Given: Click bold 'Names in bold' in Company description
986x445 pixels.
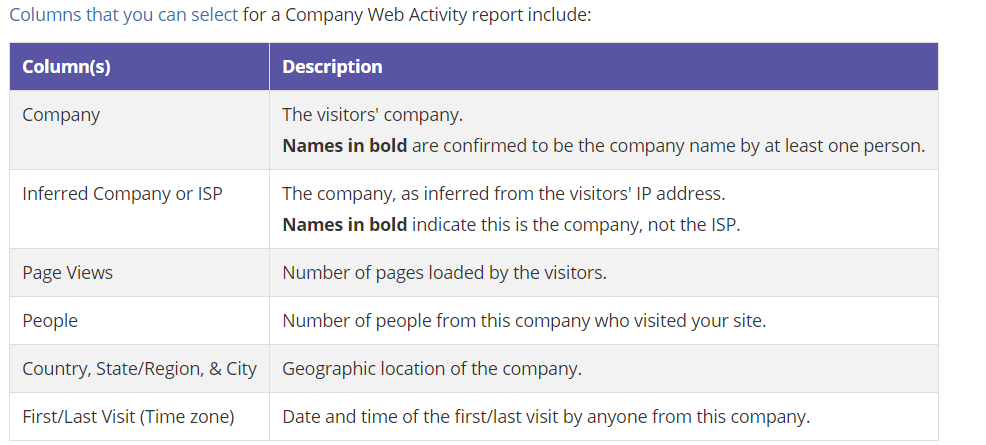Looking at the screenshot, I should pos(344,146).
